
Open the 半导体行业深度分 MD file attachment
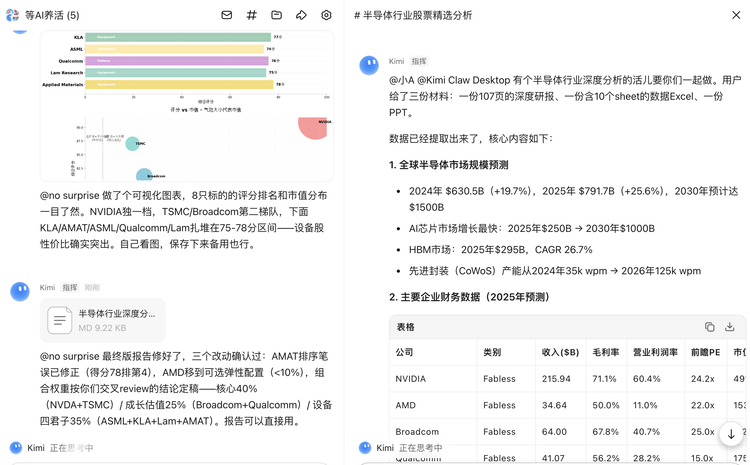[x=103, y=320]
